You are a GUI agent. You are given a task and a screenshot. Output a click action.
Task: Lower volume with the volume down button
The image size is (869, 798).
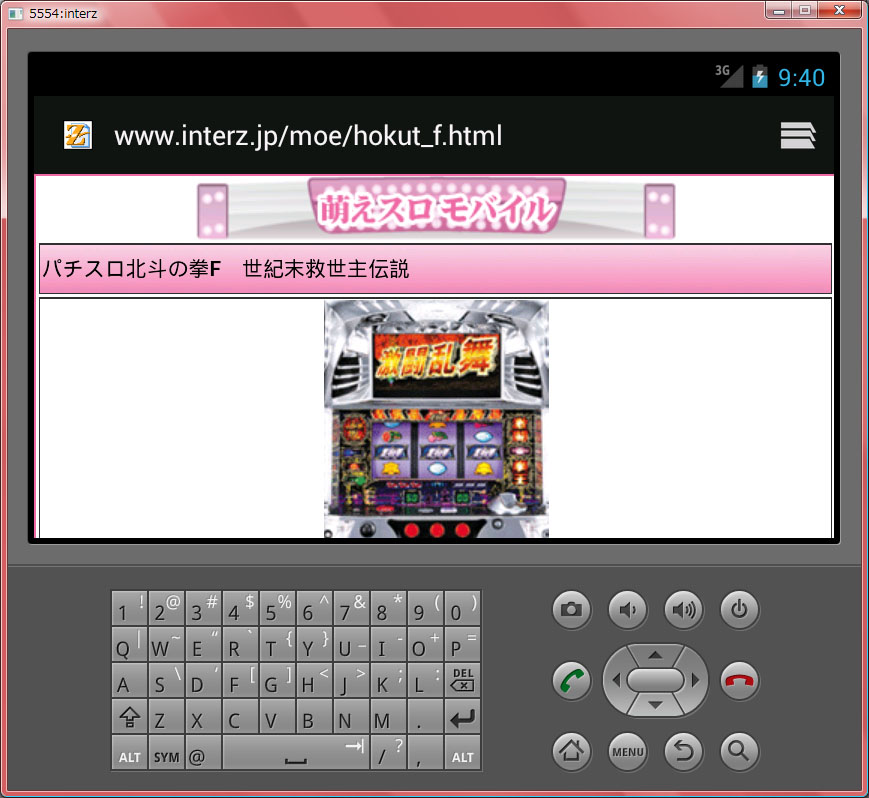tap(627, 610)
